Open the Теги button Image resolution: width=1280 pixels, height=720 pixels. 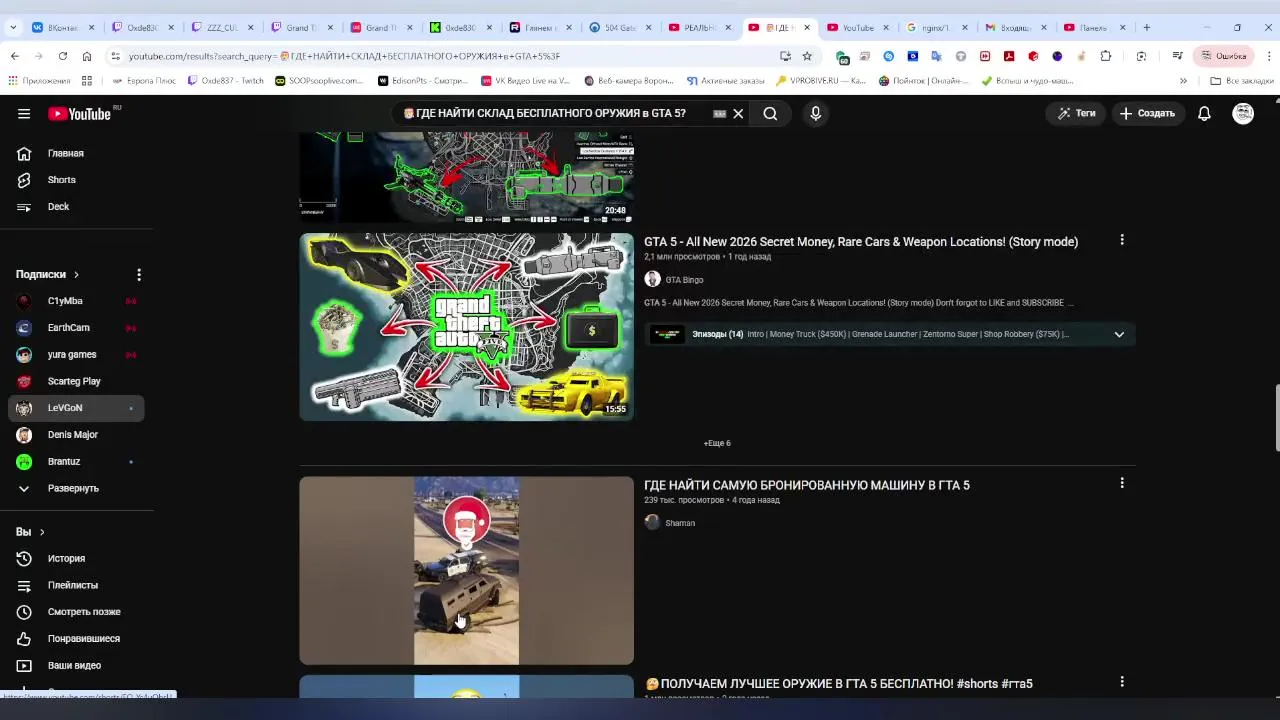(x=1076, y=114)
